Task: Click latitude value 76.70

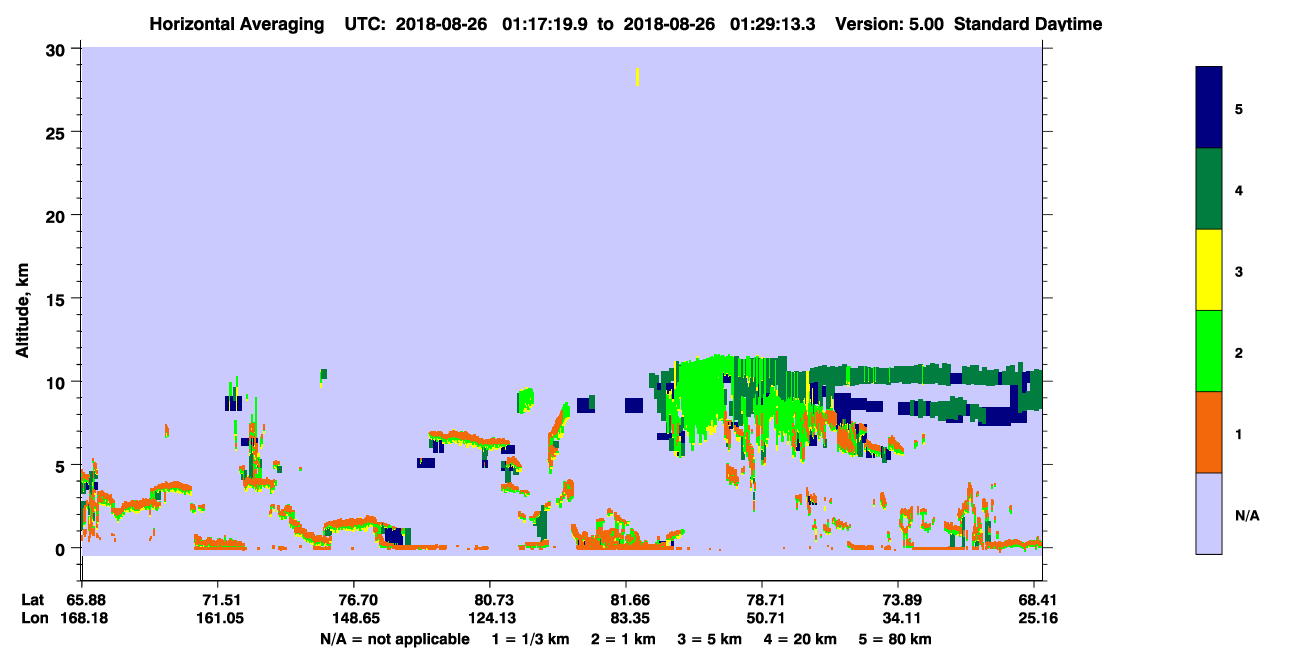Action: point(354,600)
